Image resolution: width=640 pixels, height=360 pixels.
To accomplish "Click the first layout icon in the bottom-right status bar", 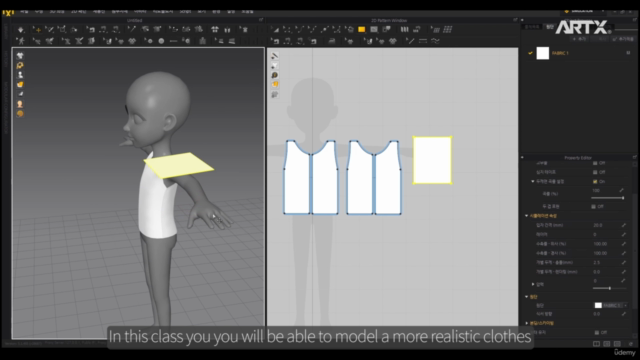I will point(596,344).
